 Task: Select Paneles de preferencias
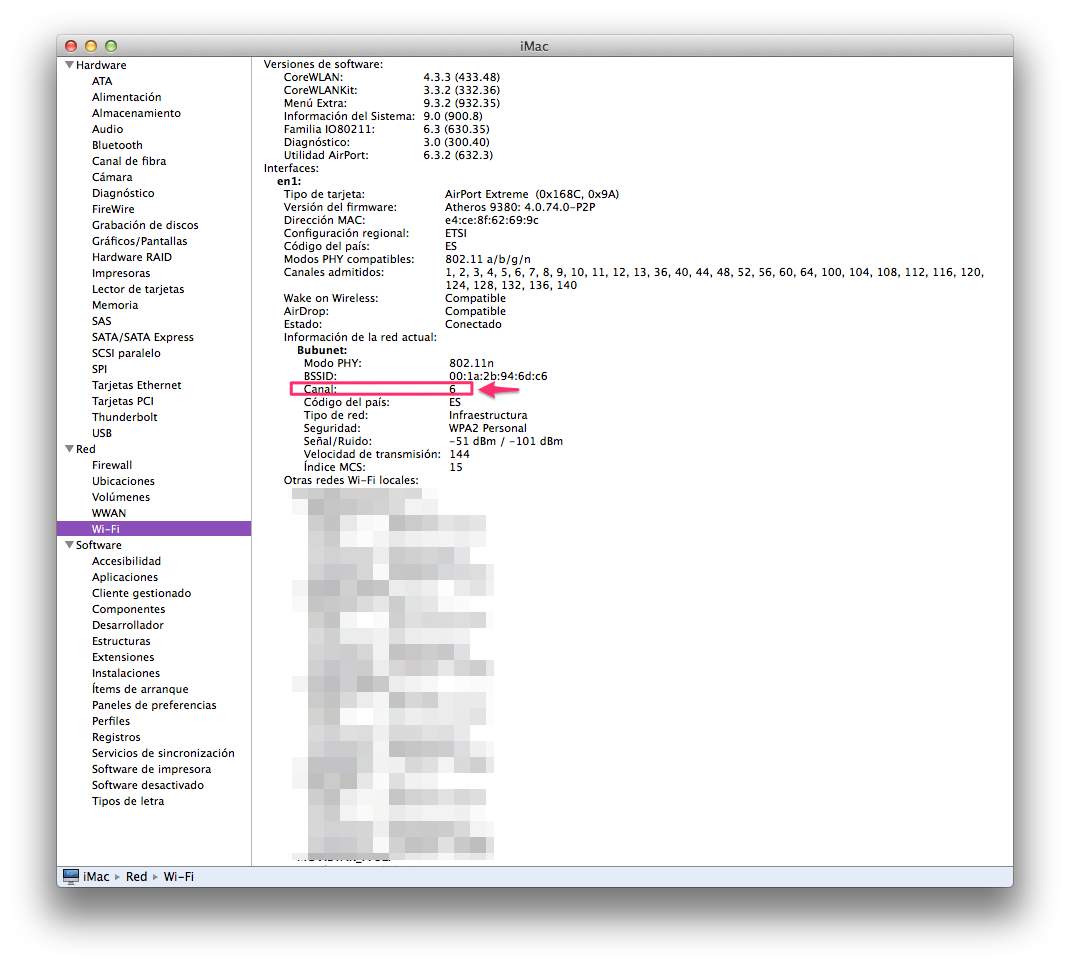pos(154,705)
